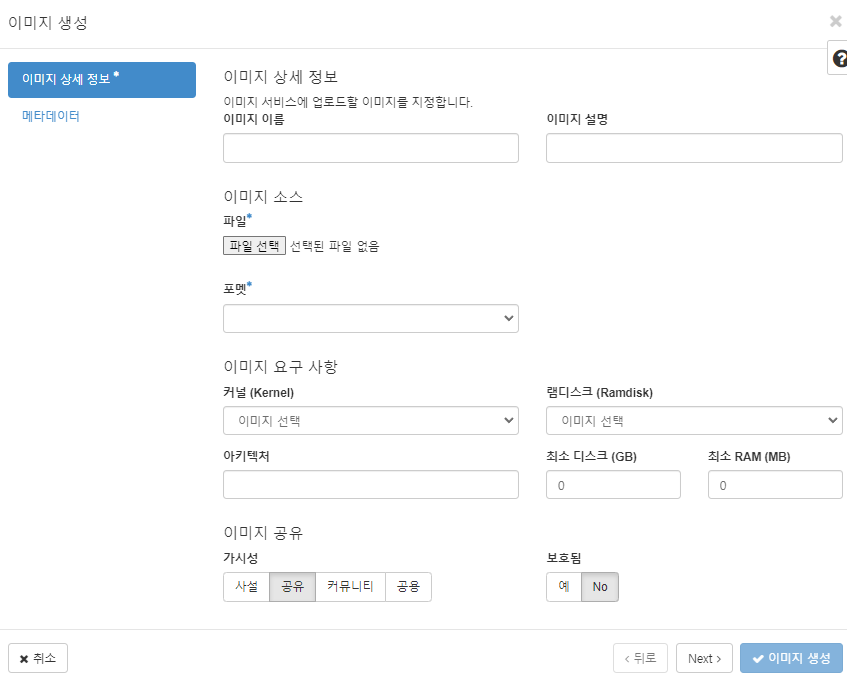847x686 pixels.
Task: Set 보호됨 to 예
Action: pos(563,587)
